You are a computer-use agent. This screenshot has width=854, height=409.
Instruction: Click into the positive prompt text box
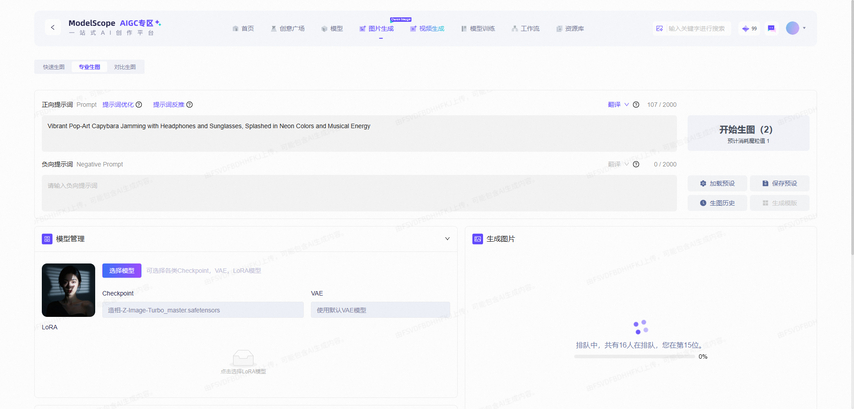[x=359, y=133]
